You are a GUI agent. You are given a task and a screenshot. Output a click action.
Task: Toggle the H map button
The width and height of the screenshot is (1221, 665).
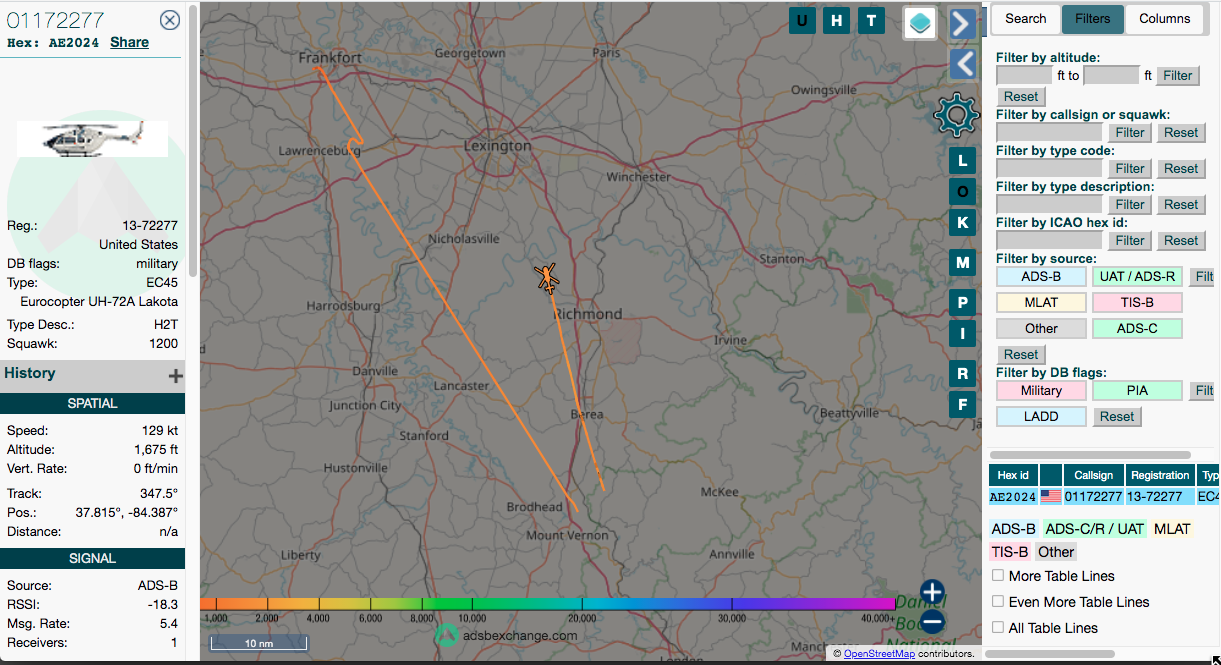tap(837, 20)
